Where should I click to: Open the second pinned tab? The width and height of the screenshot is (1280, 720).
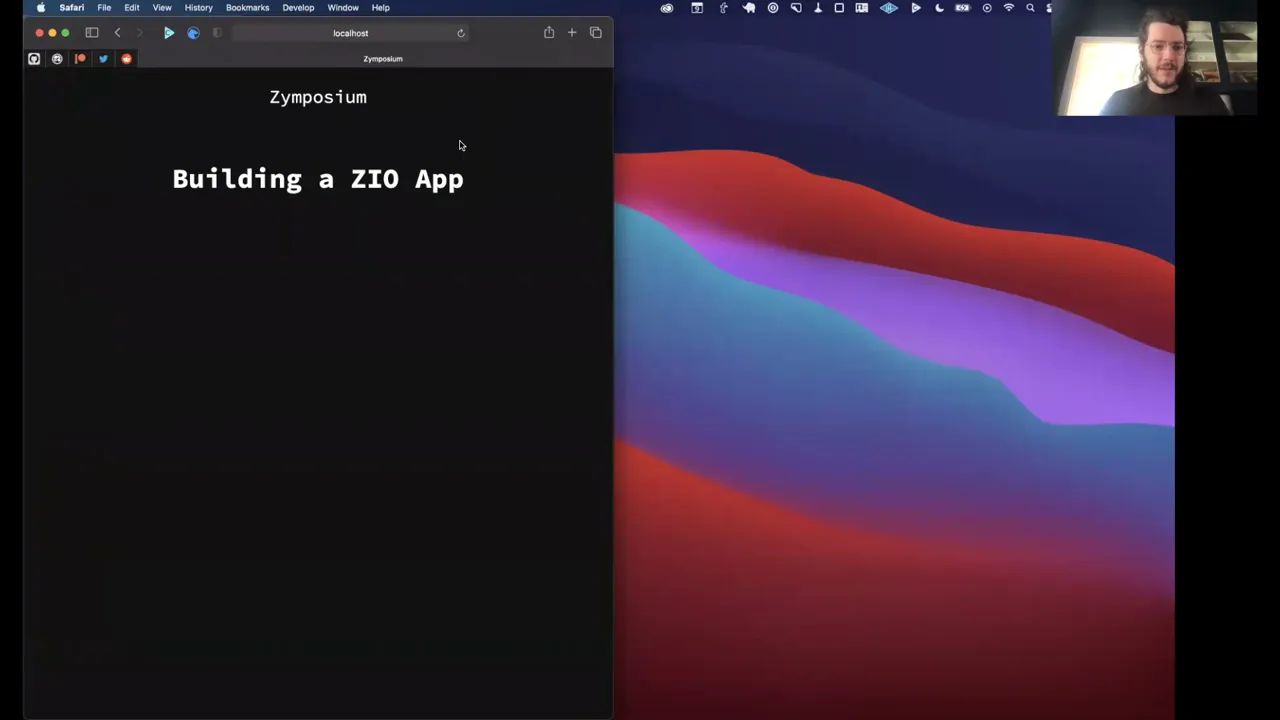click(57, 59)
